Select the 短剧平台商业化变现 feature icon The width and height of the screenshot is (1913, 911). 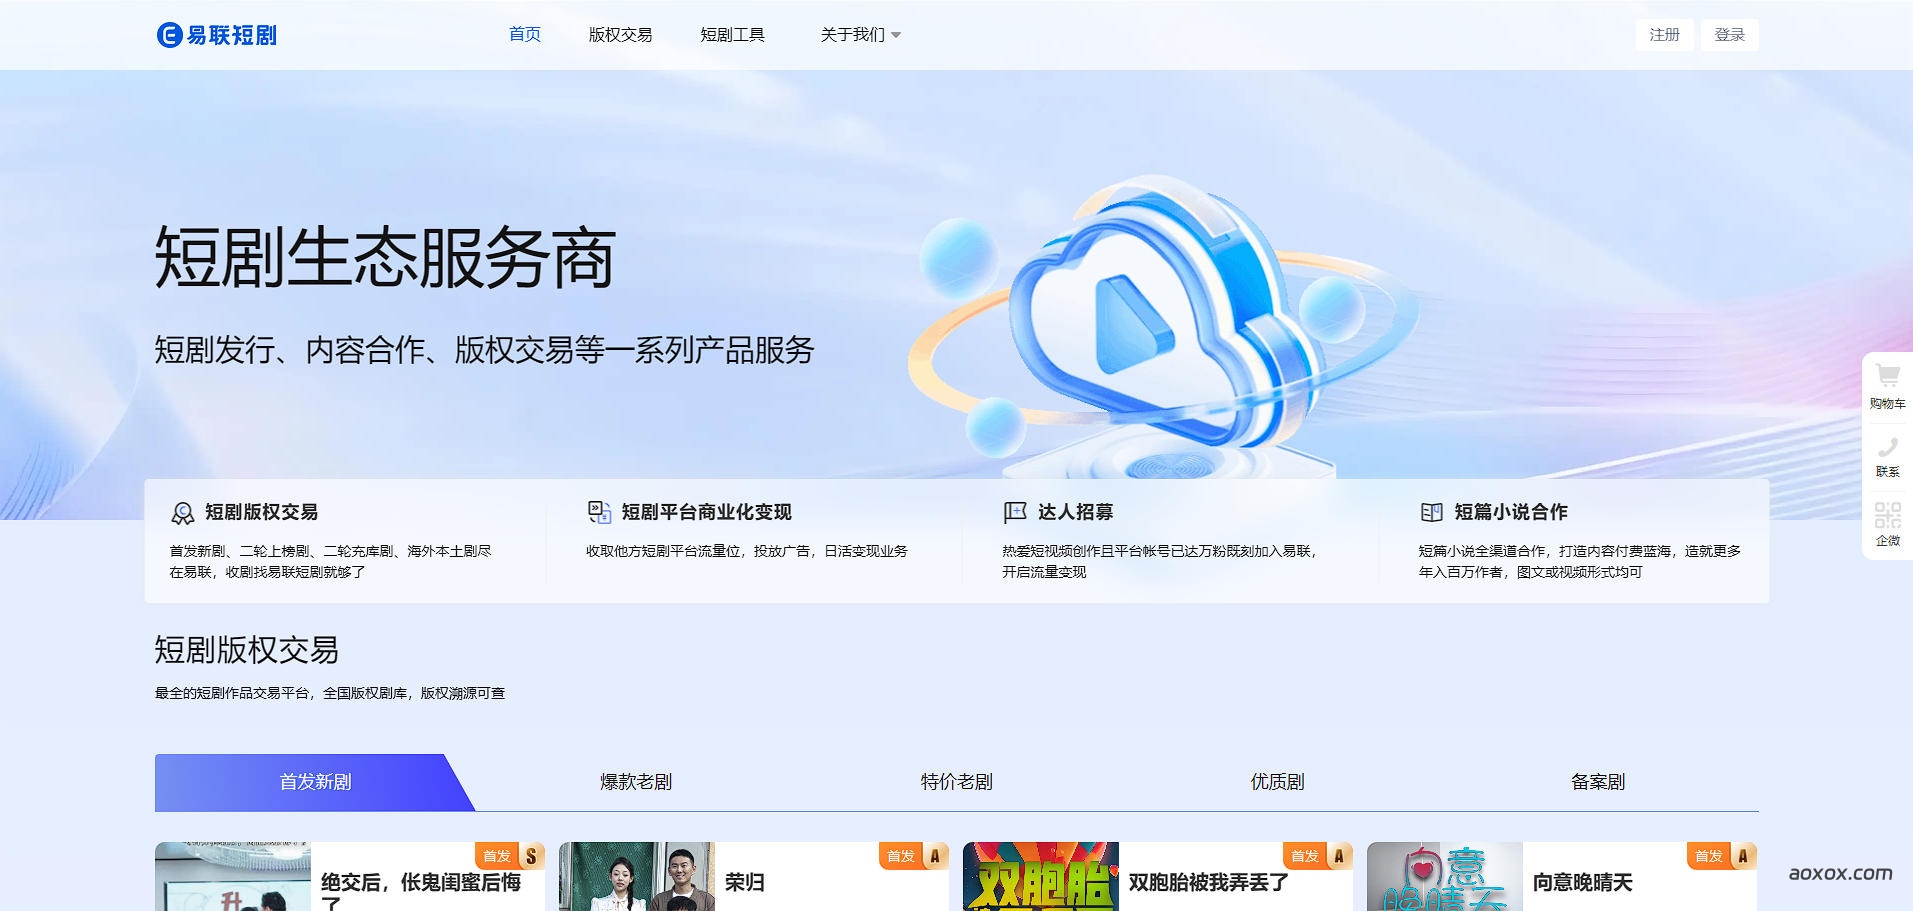pos(600,512)
